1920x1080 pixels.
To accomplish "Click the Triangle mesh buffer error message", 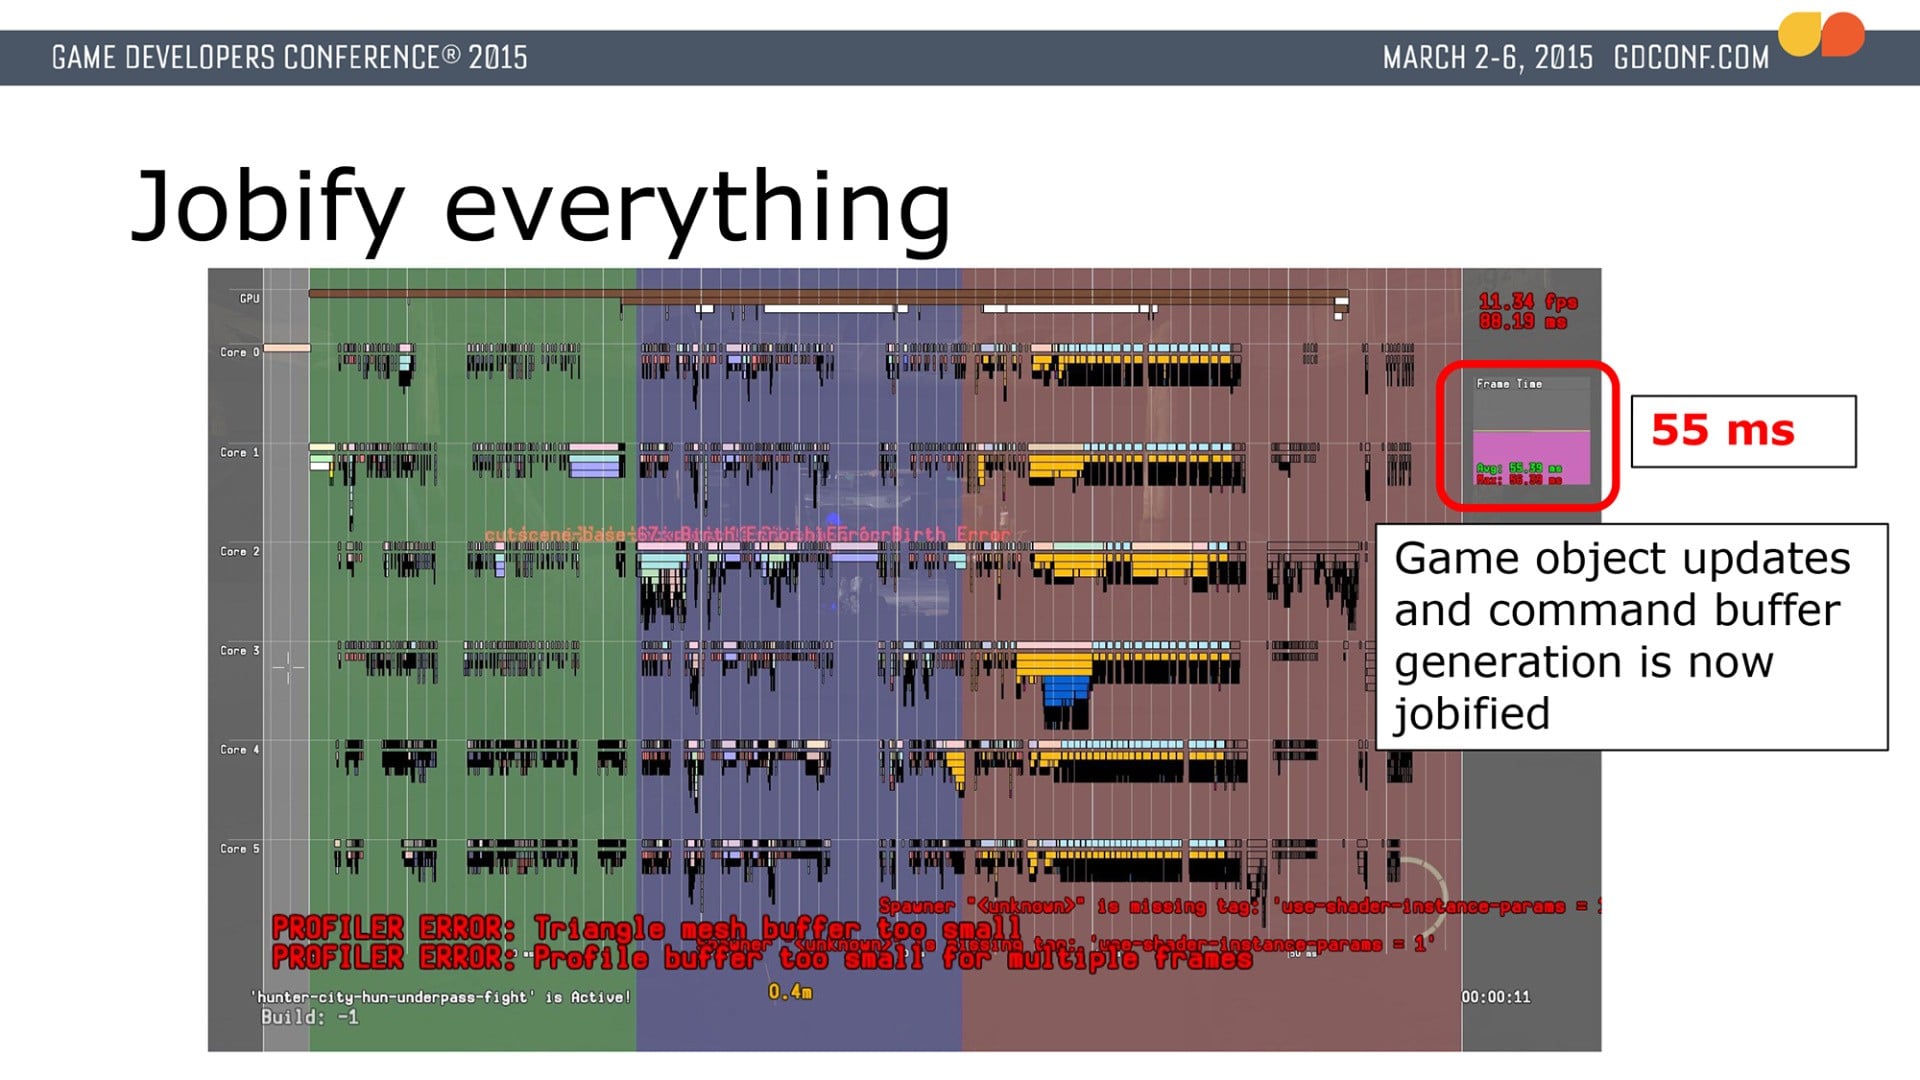I will point(645,928).
